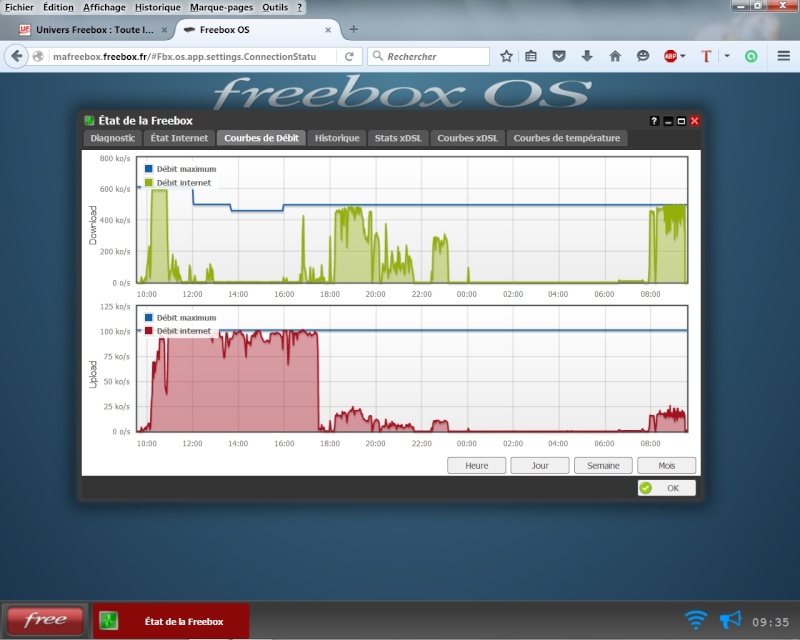The image size is (800, 640).
Task: Click the 09:35 clock
Action: [x=770, y=622]
